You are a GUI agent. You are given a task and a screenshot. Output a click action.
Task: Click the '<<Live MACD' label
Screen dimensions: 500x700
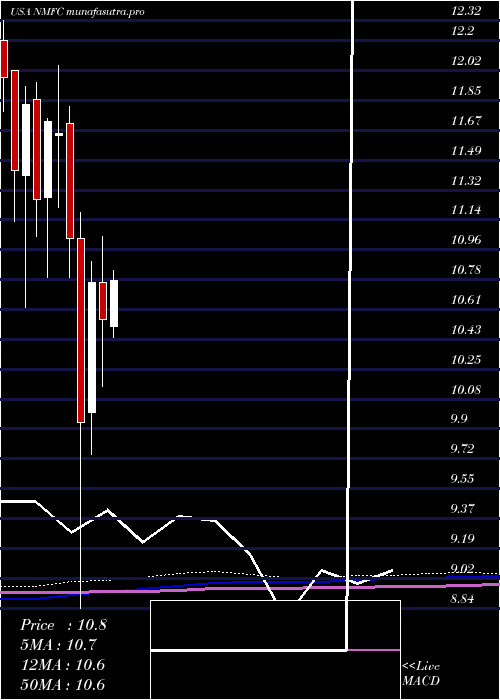click(421, 674)
